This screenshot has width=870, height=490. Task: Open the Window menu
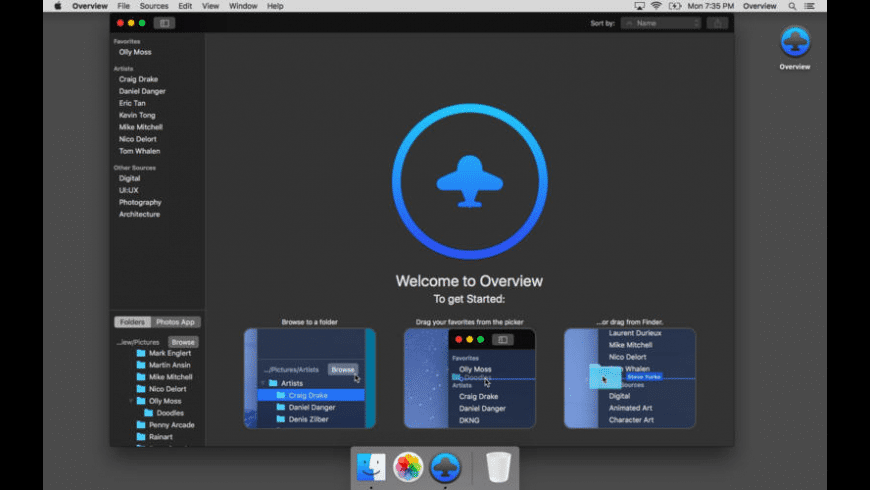click(243, 6)
